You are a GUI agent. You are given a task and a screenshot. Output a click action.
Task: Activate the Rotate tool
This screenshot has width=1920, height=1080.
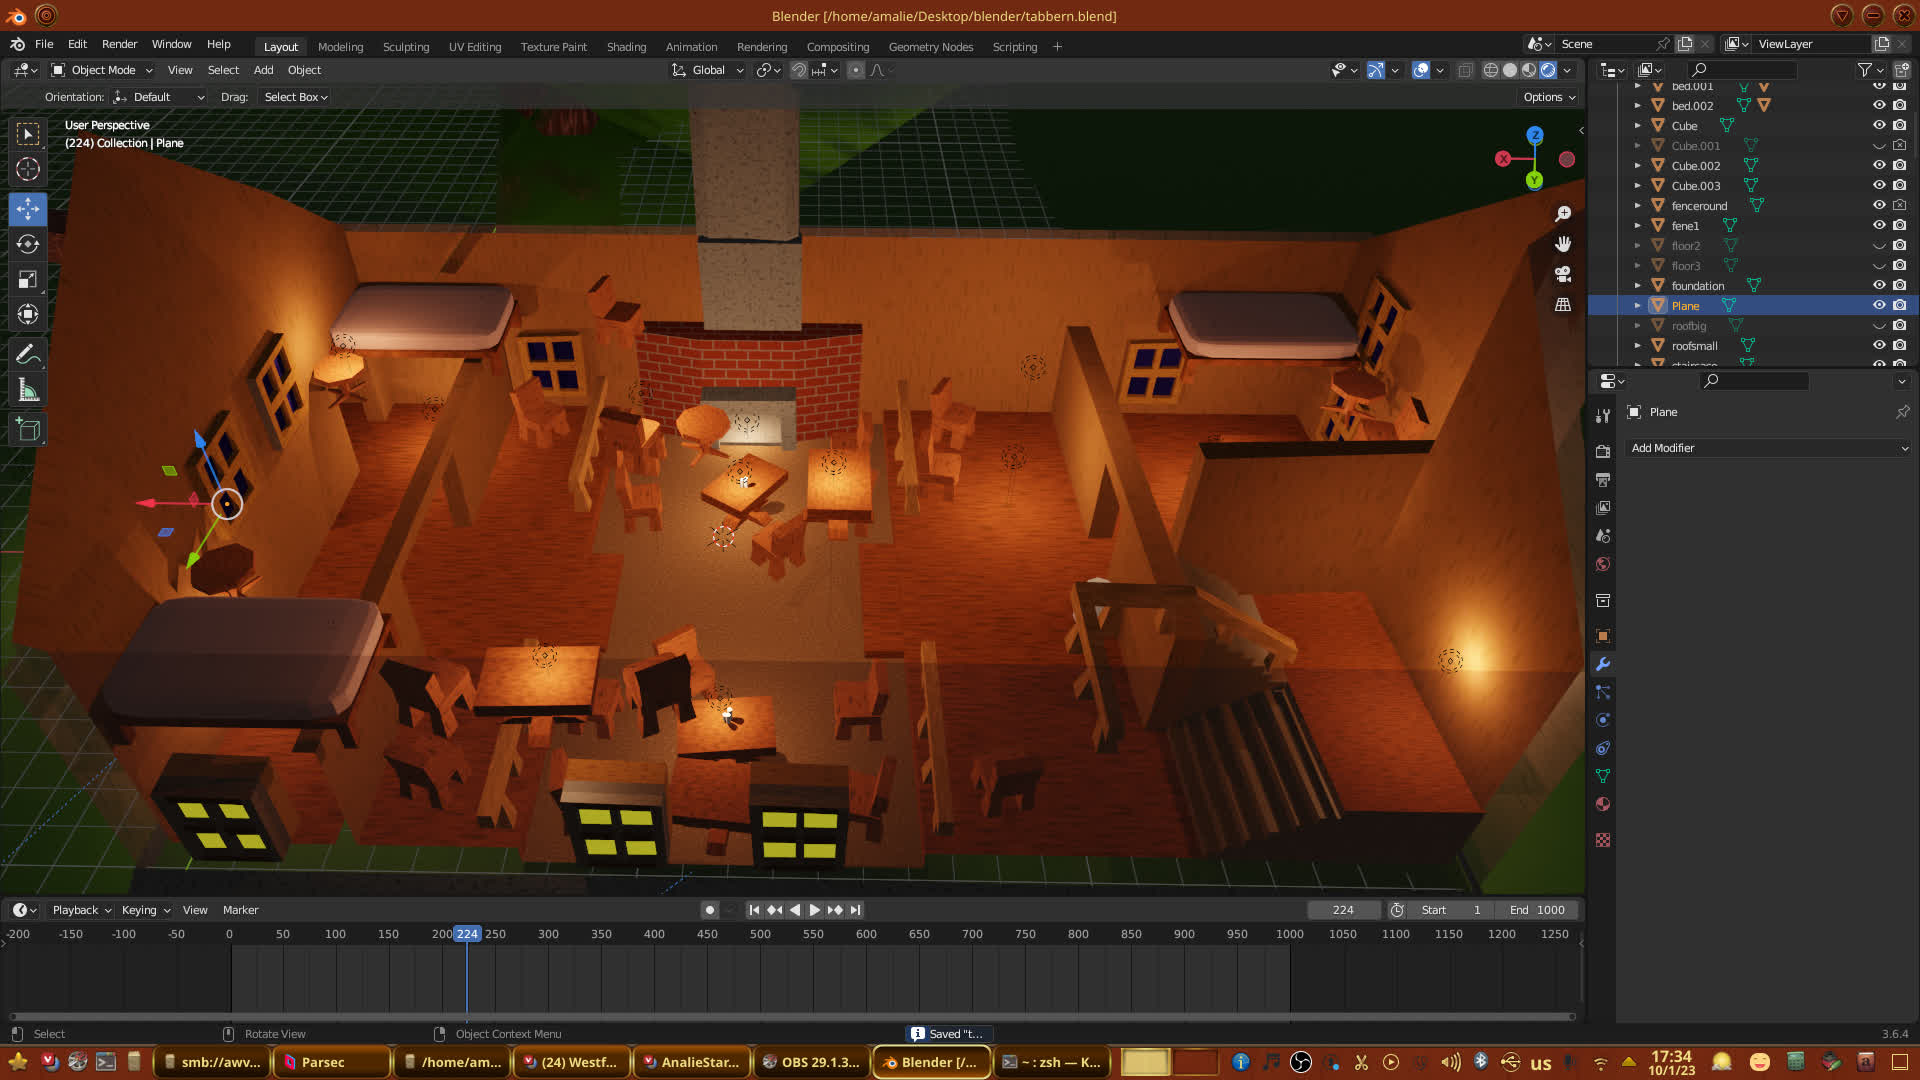28,244
